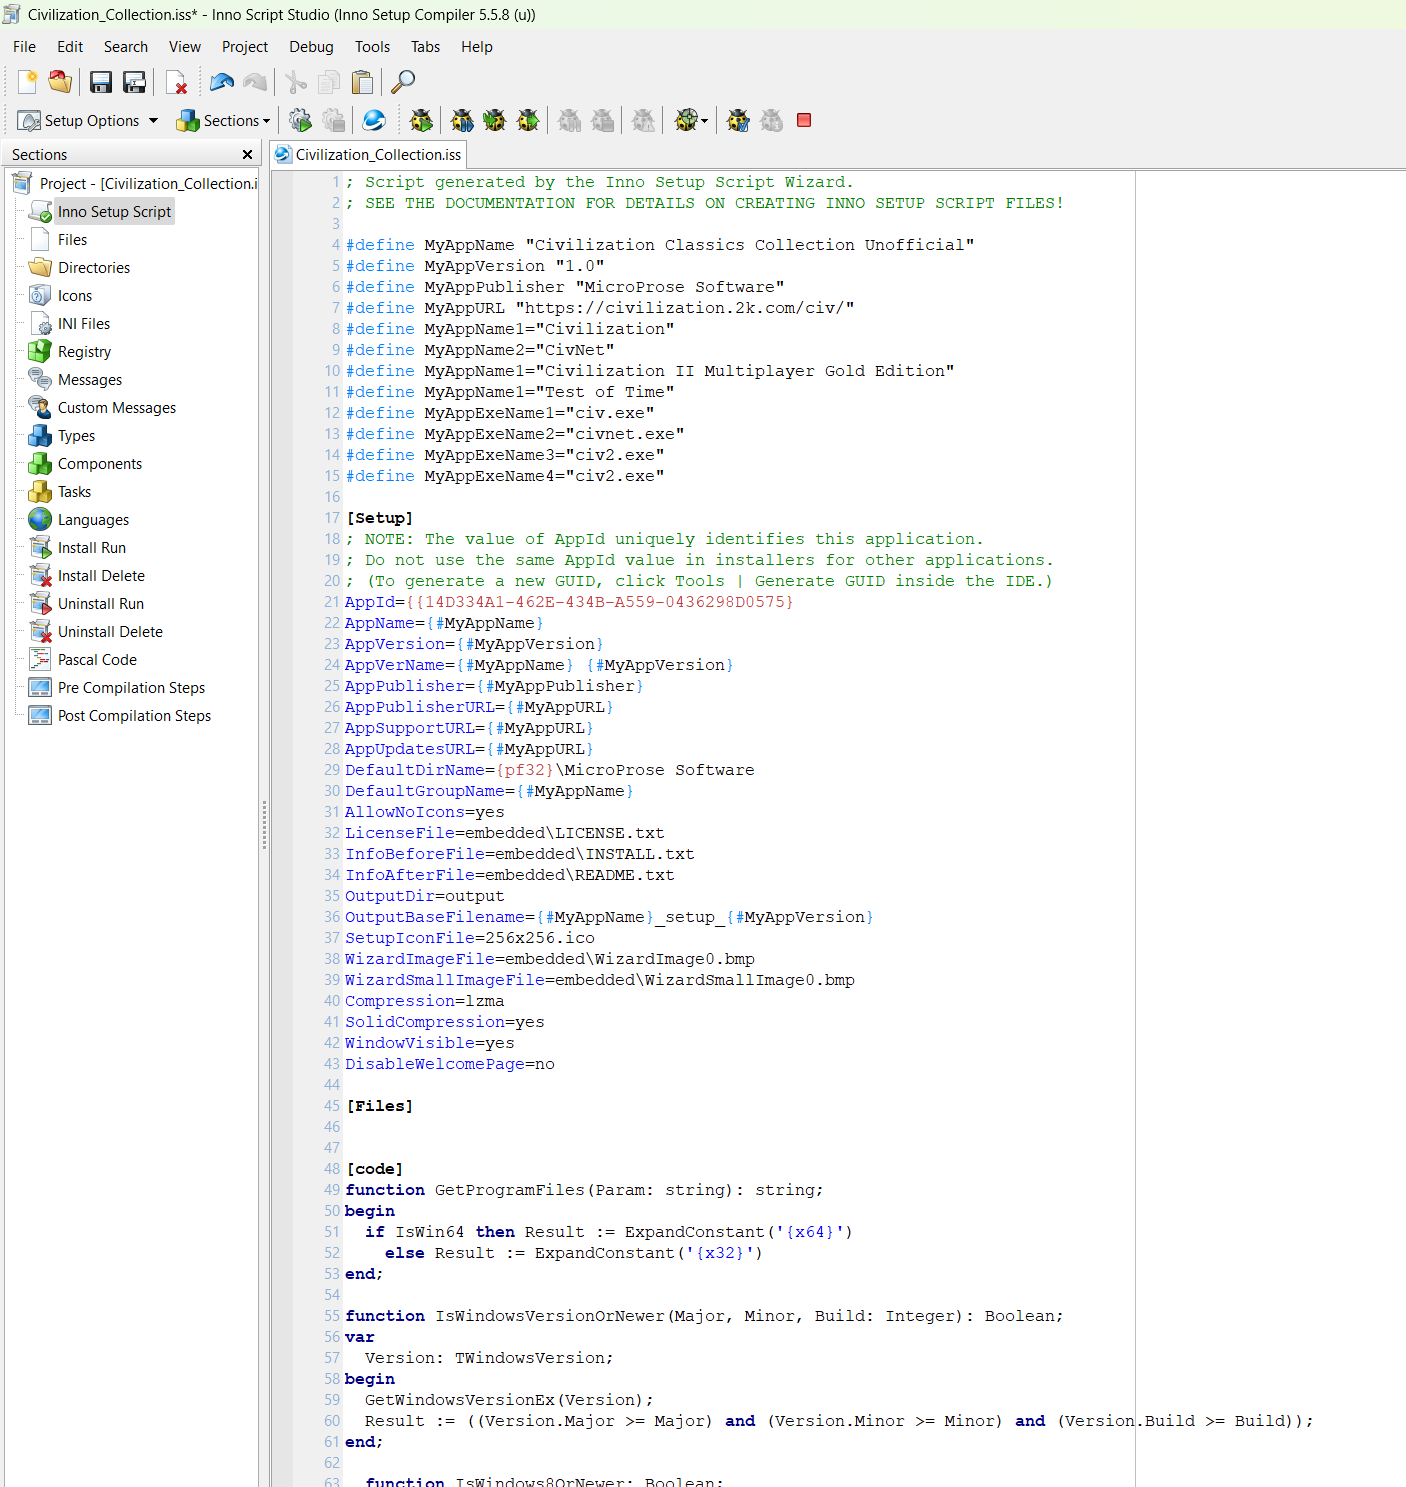Click the Pause ladybug debug icon
The height and width of the screenshot is (1487, 1406).
point(462,121)
